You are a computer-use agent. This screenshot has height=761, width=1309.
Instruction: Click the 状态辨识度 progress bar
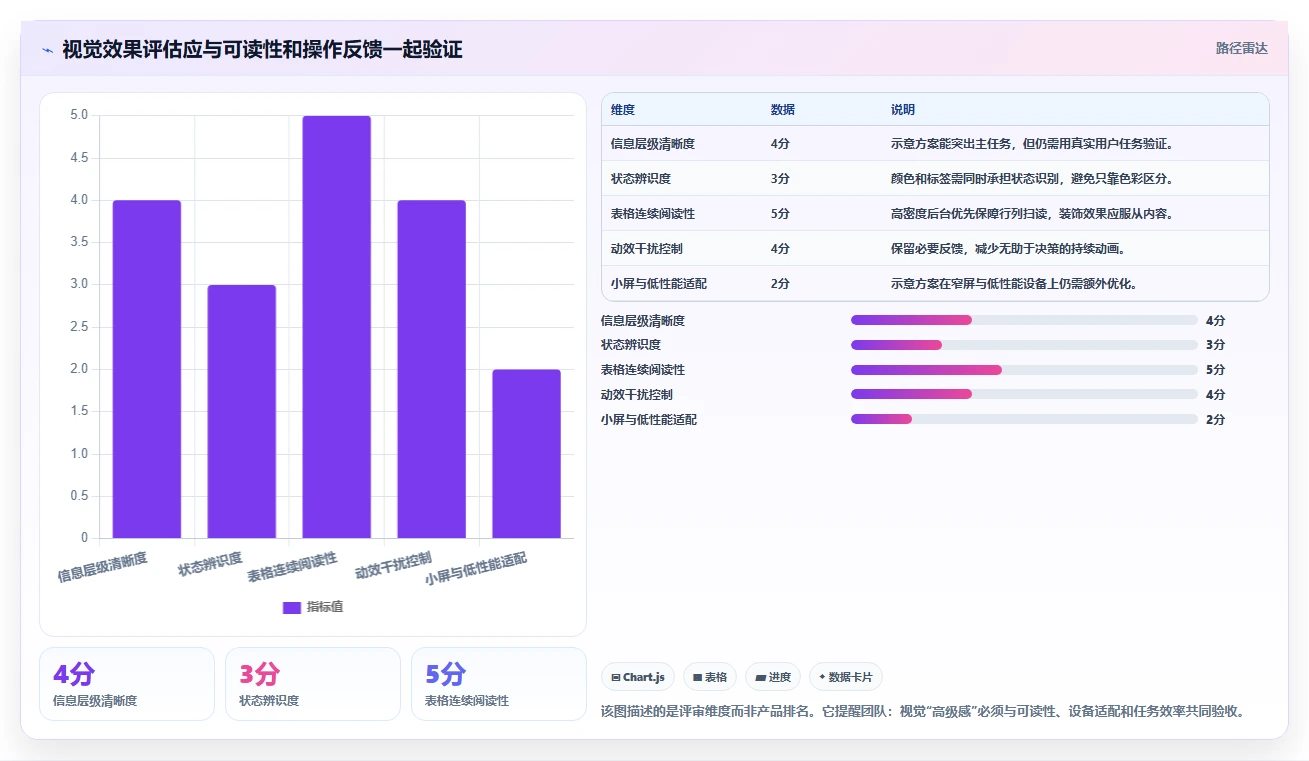1024,345
